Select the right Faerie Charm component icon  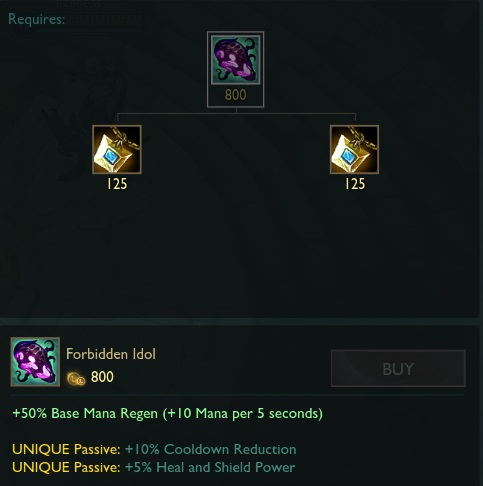pyautogui.click(x=354, y=149)
